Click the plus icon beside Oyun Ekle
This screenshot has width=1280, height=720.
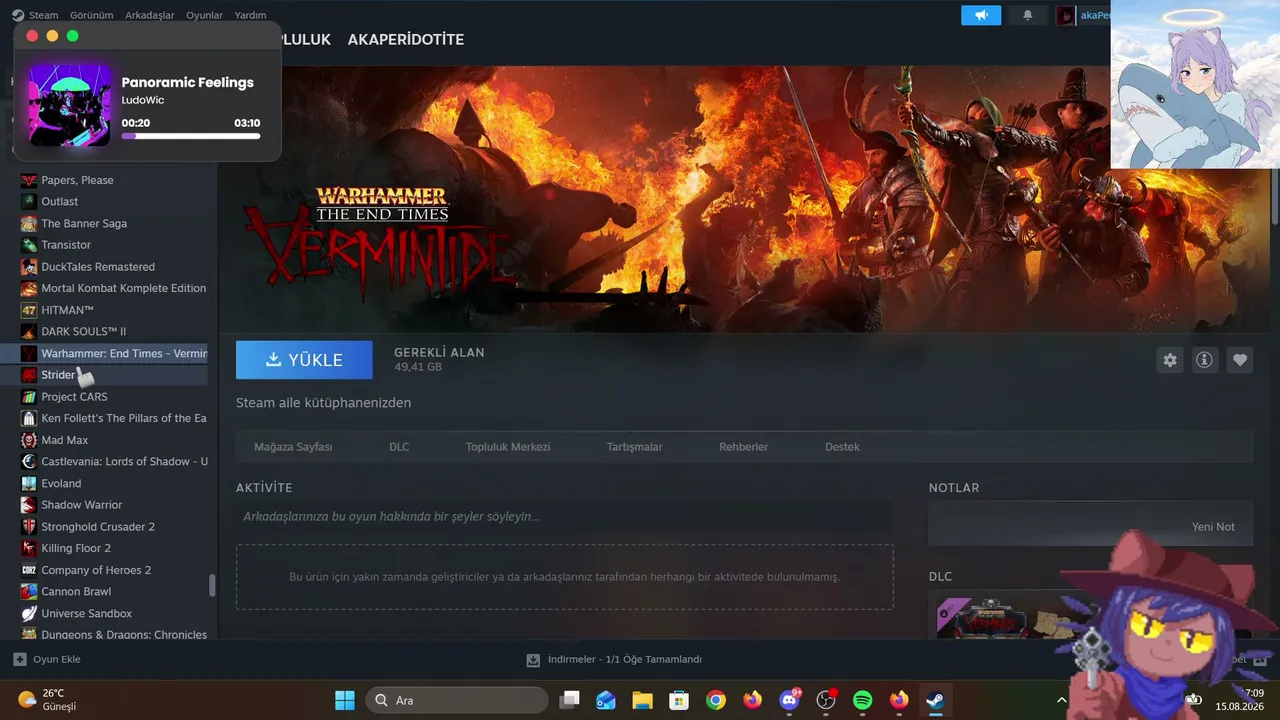tap(20, 660)
